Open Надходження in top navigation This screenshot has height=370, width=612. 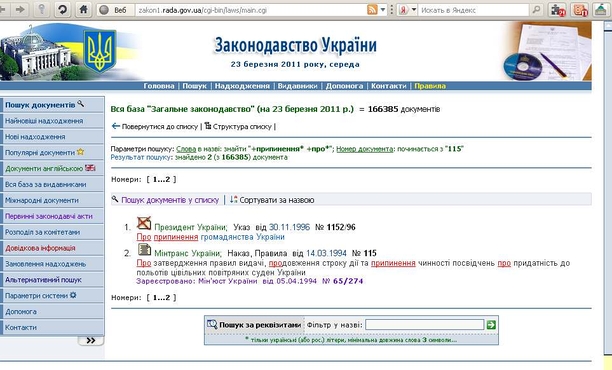[x=242, y=86]
